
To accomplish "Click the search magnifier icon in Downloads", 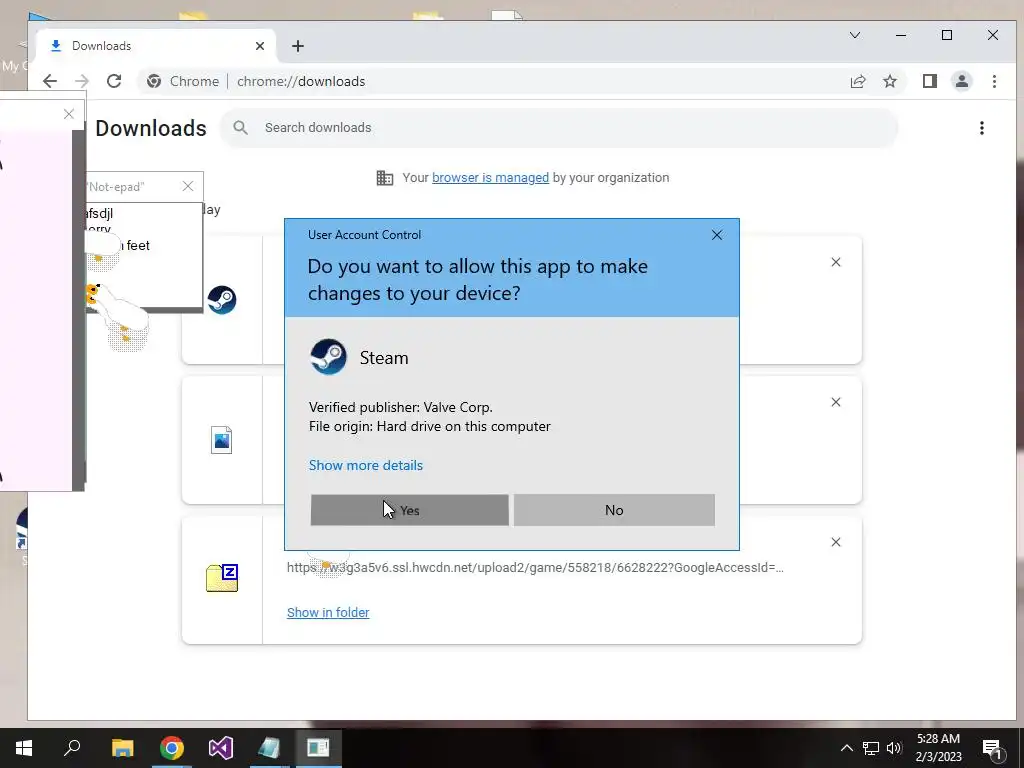I will [240, 128].
